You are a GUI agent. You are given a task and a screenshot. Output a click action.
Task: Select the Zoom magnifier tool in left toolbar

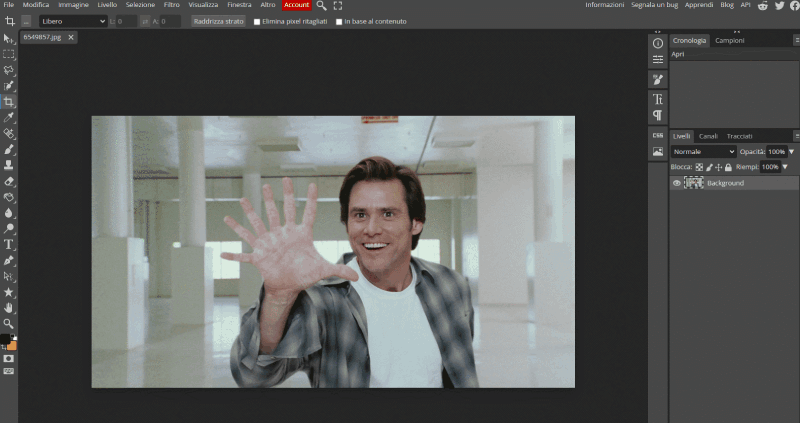click(9, 324)
